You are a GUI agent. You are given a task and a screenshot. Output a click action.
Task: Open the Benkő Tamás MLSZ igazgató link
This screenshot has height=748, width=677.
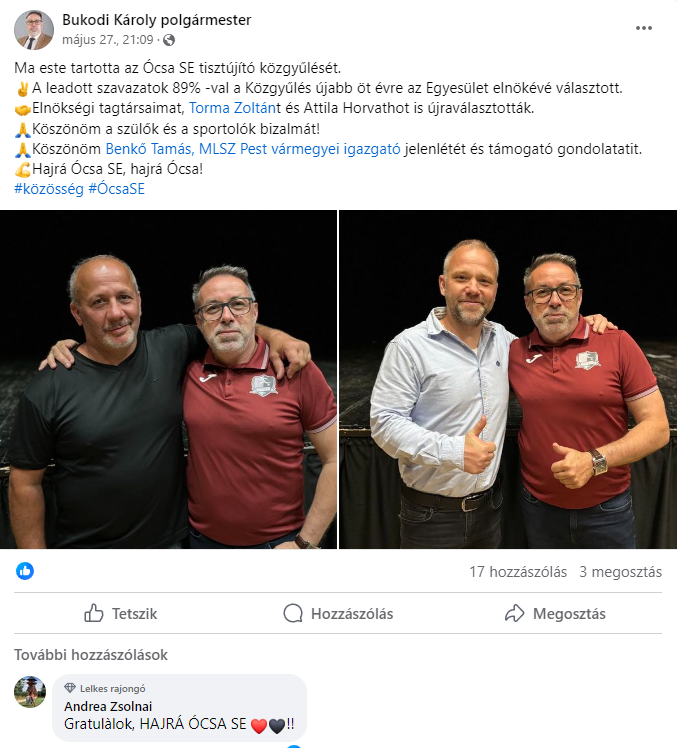253,149
